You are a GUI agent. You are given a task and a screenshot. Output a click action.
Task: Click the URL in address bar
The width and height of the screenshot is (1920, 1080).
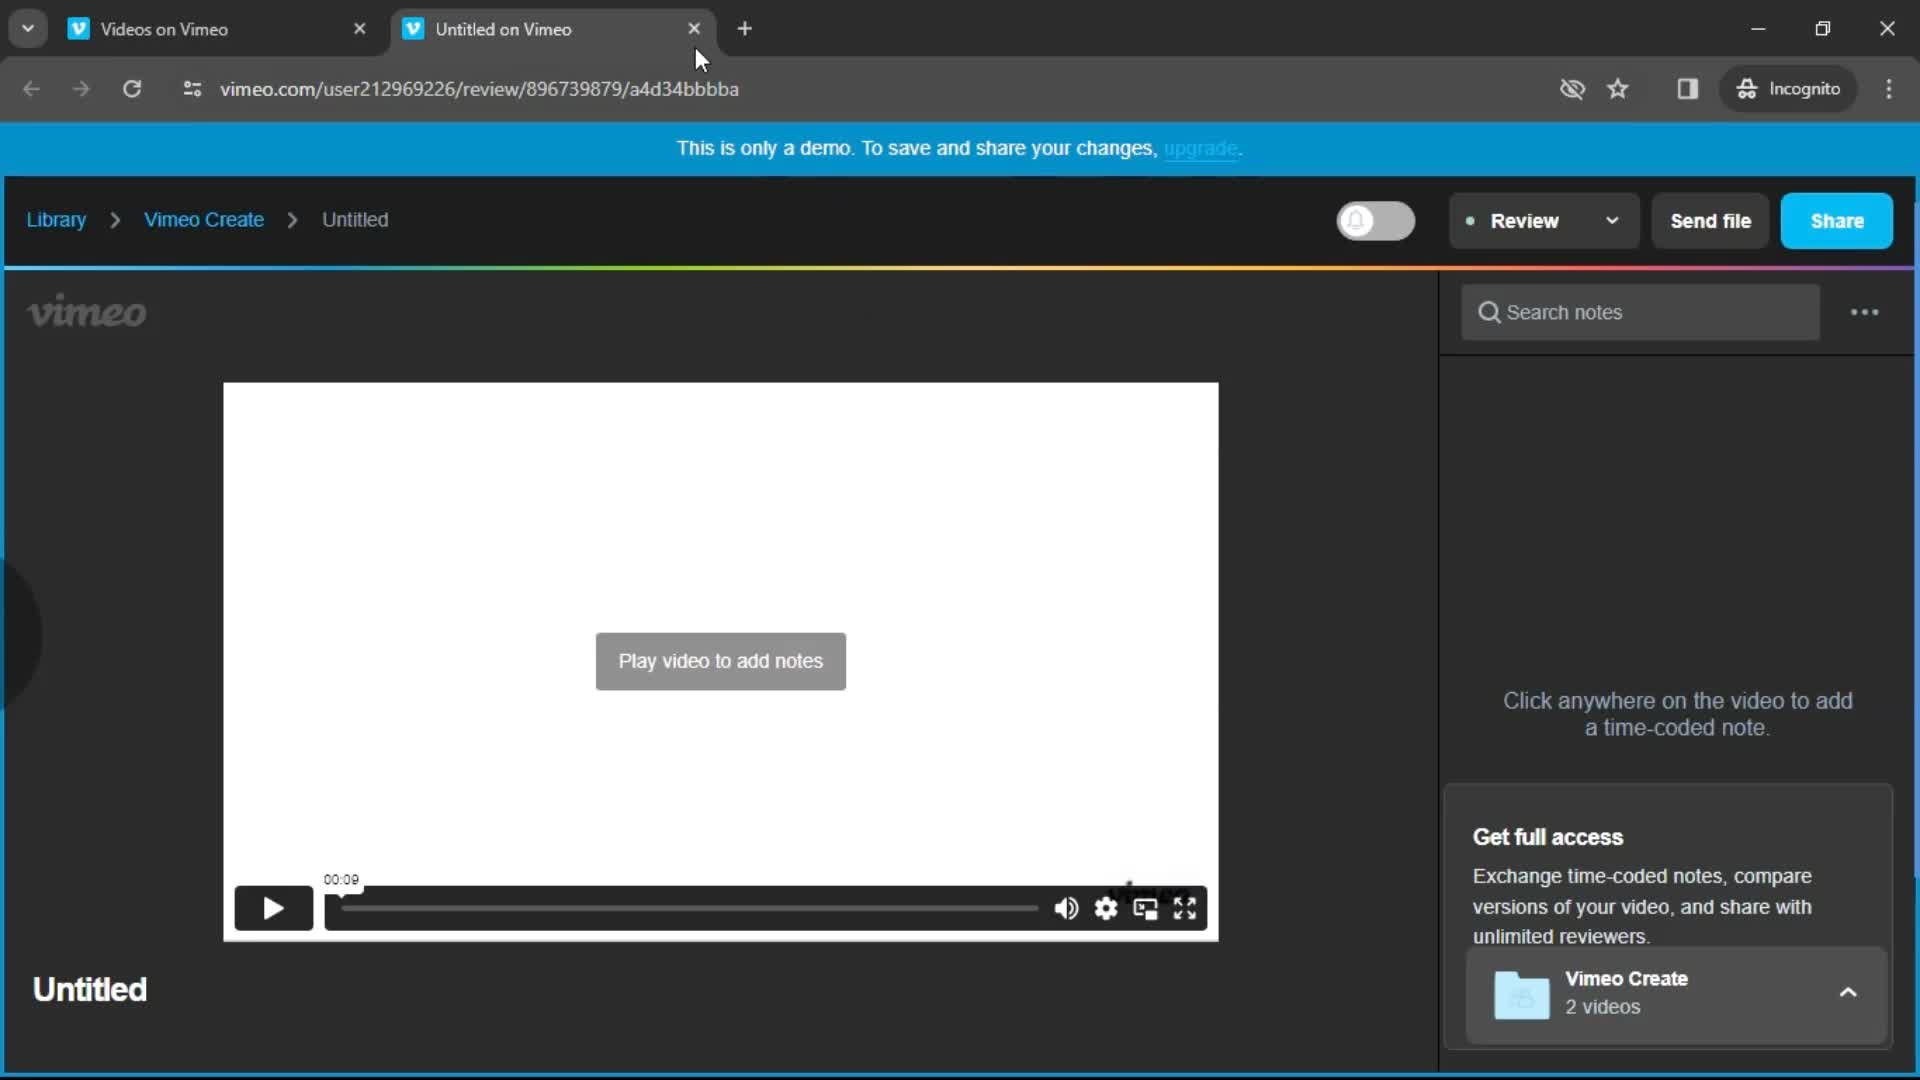(479, 89)
